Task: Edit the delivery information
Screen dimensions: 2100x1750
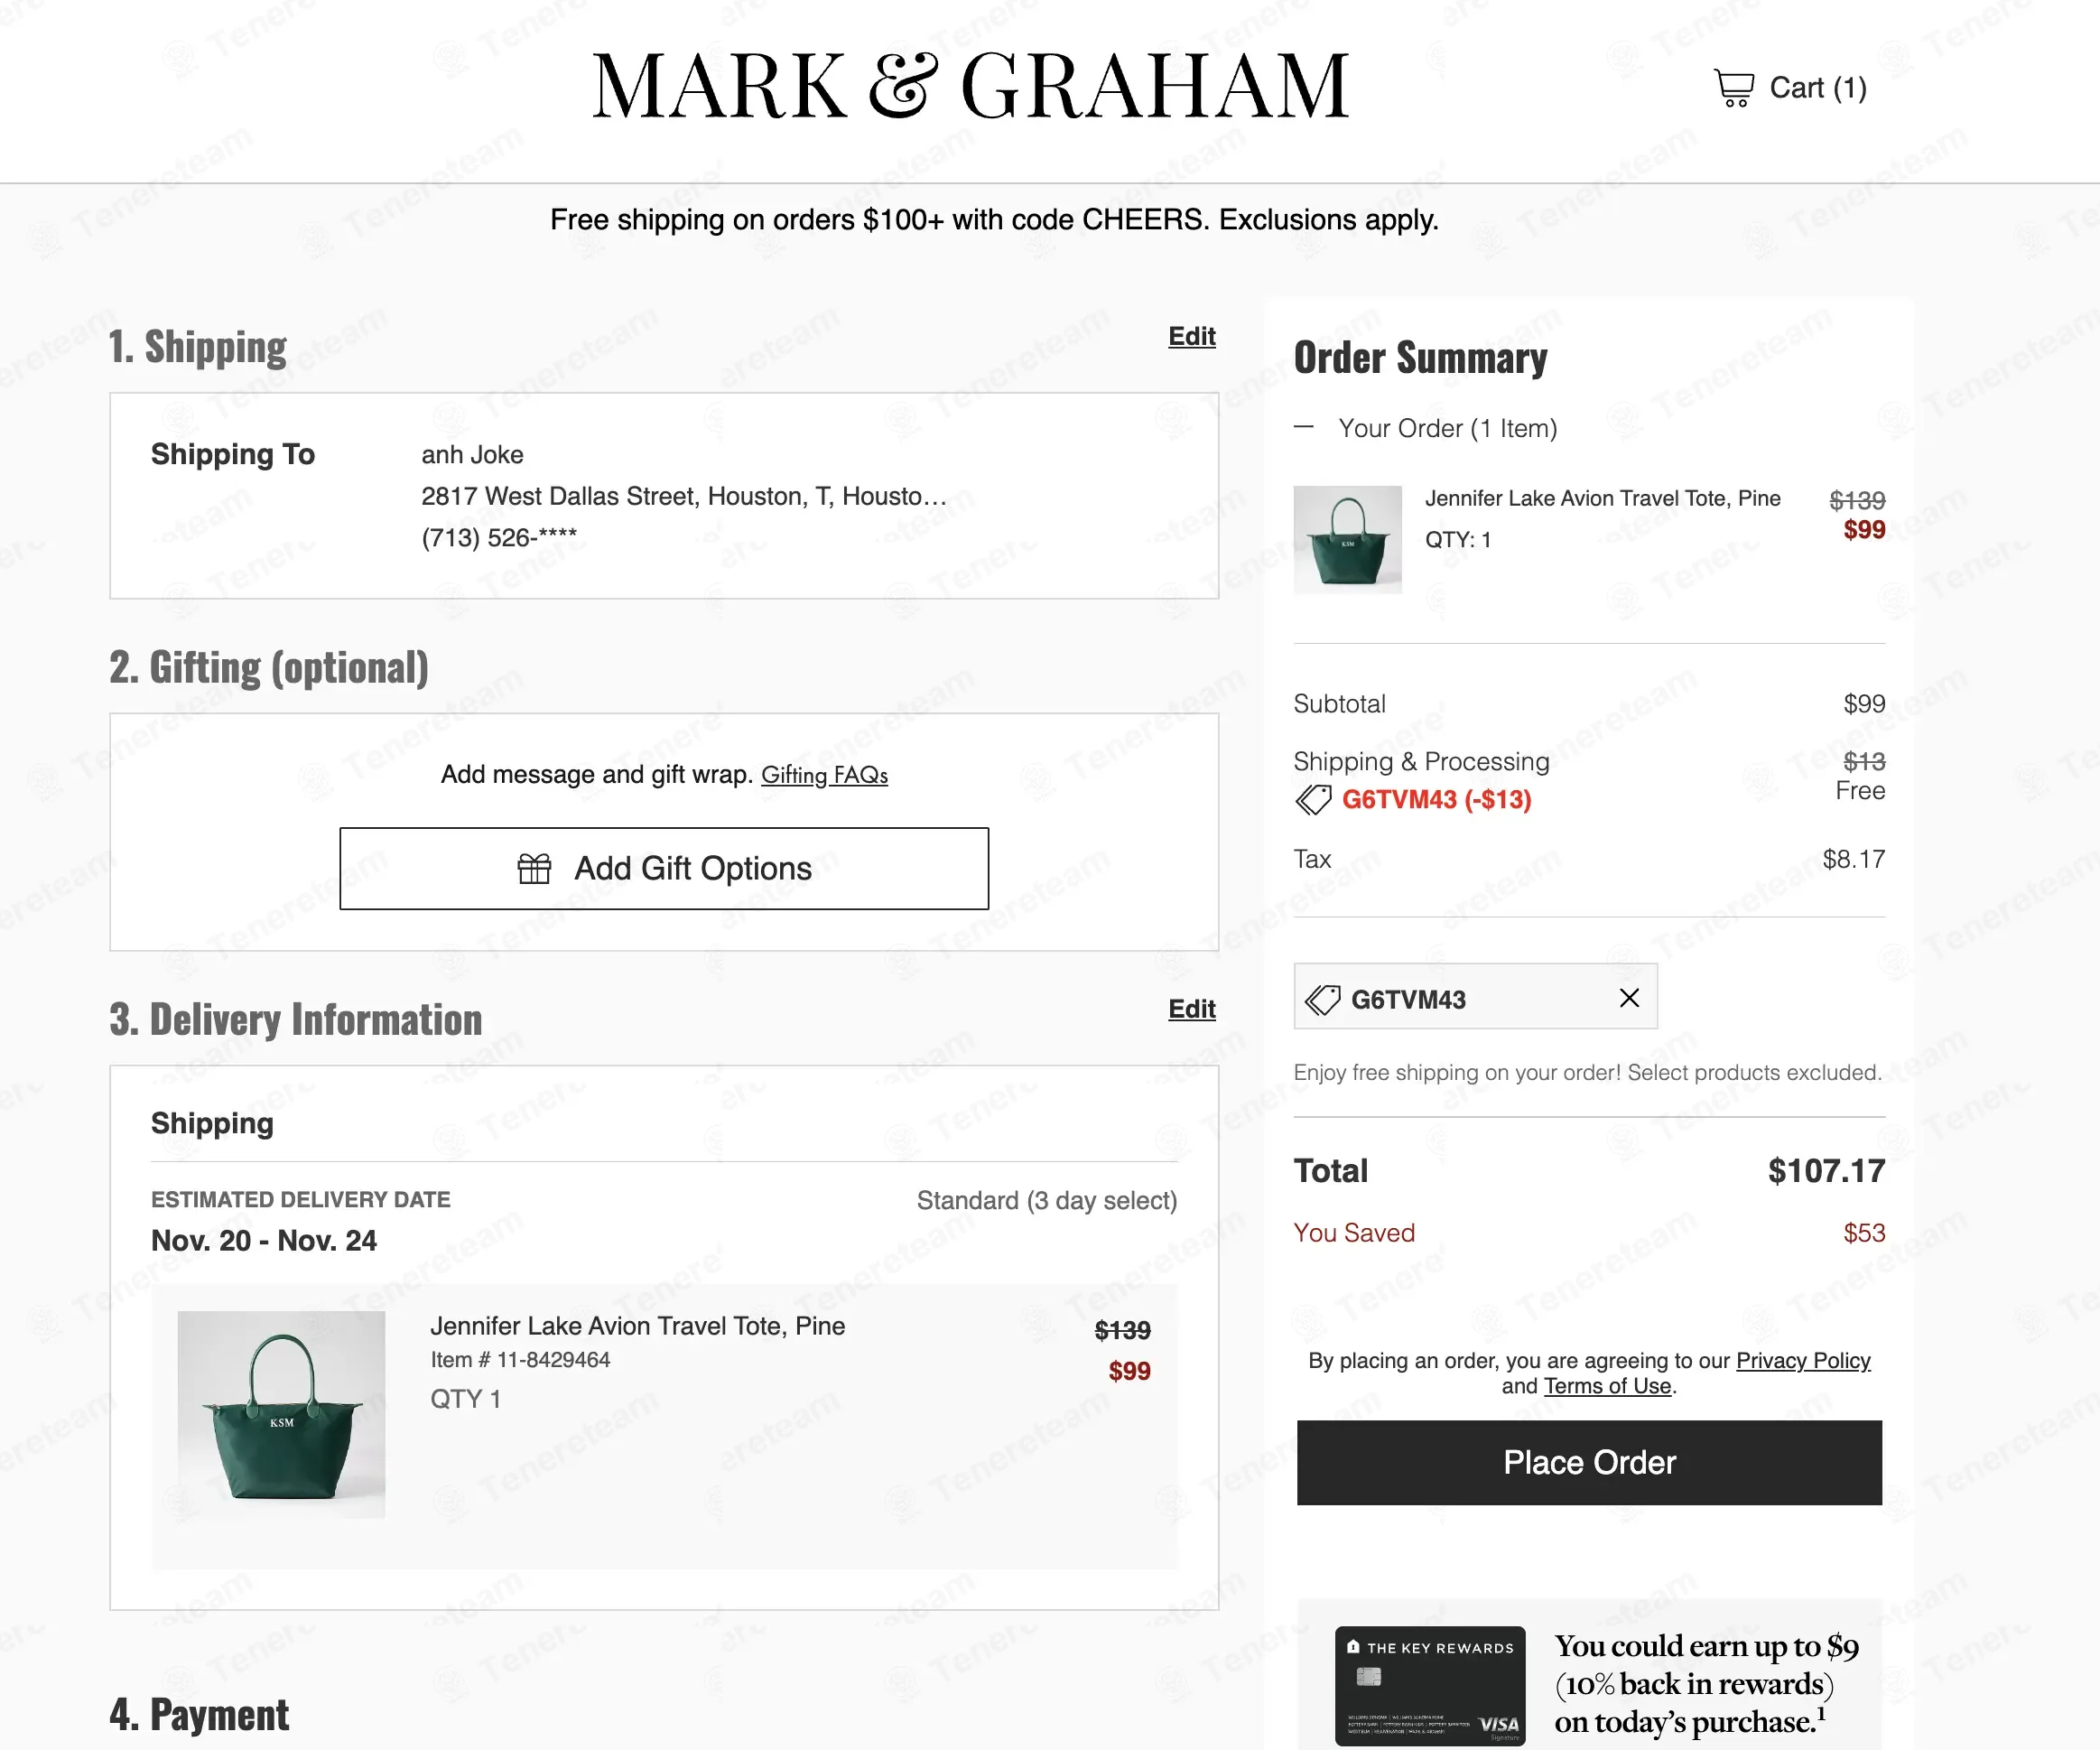Action: pos(1191,1009)
